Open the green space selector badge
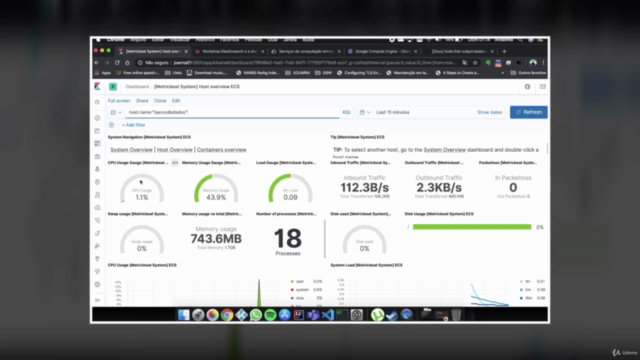 pyautogui.click(x=113, y=87)
